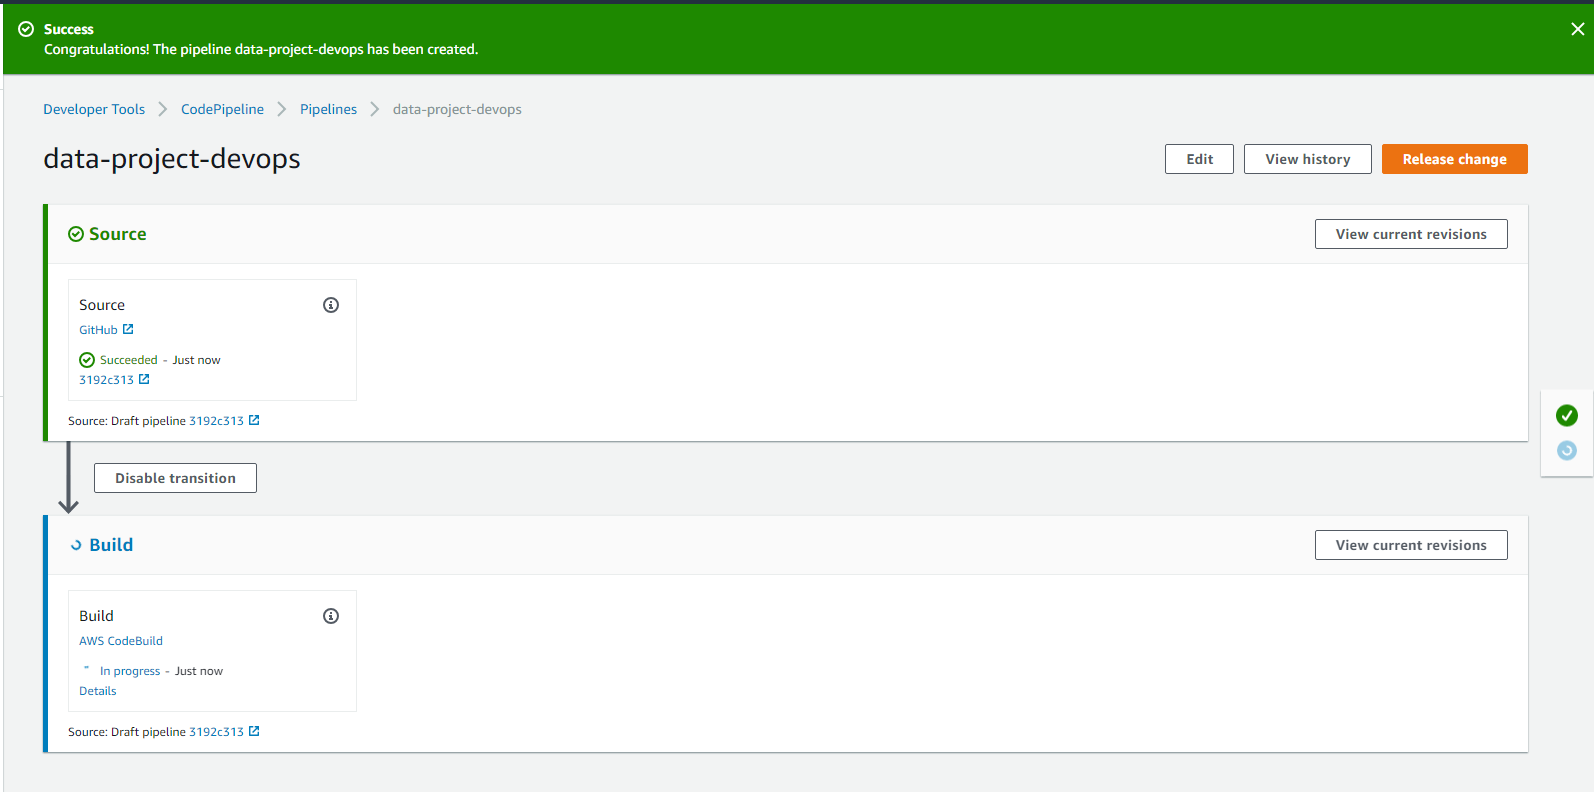The width and height of the screenshot is (1594, 792).
Task: View current revisions for Build stage
Action: coord(1411,545)
